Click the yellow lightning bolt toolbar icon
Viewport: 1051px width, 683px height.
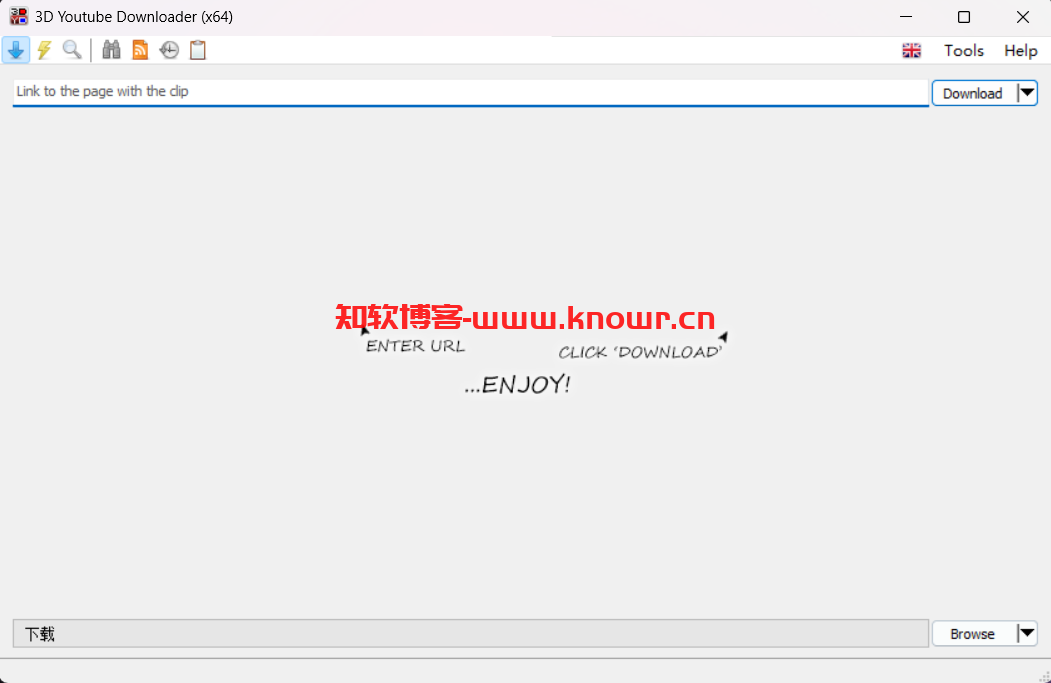[x=44, y=50]
